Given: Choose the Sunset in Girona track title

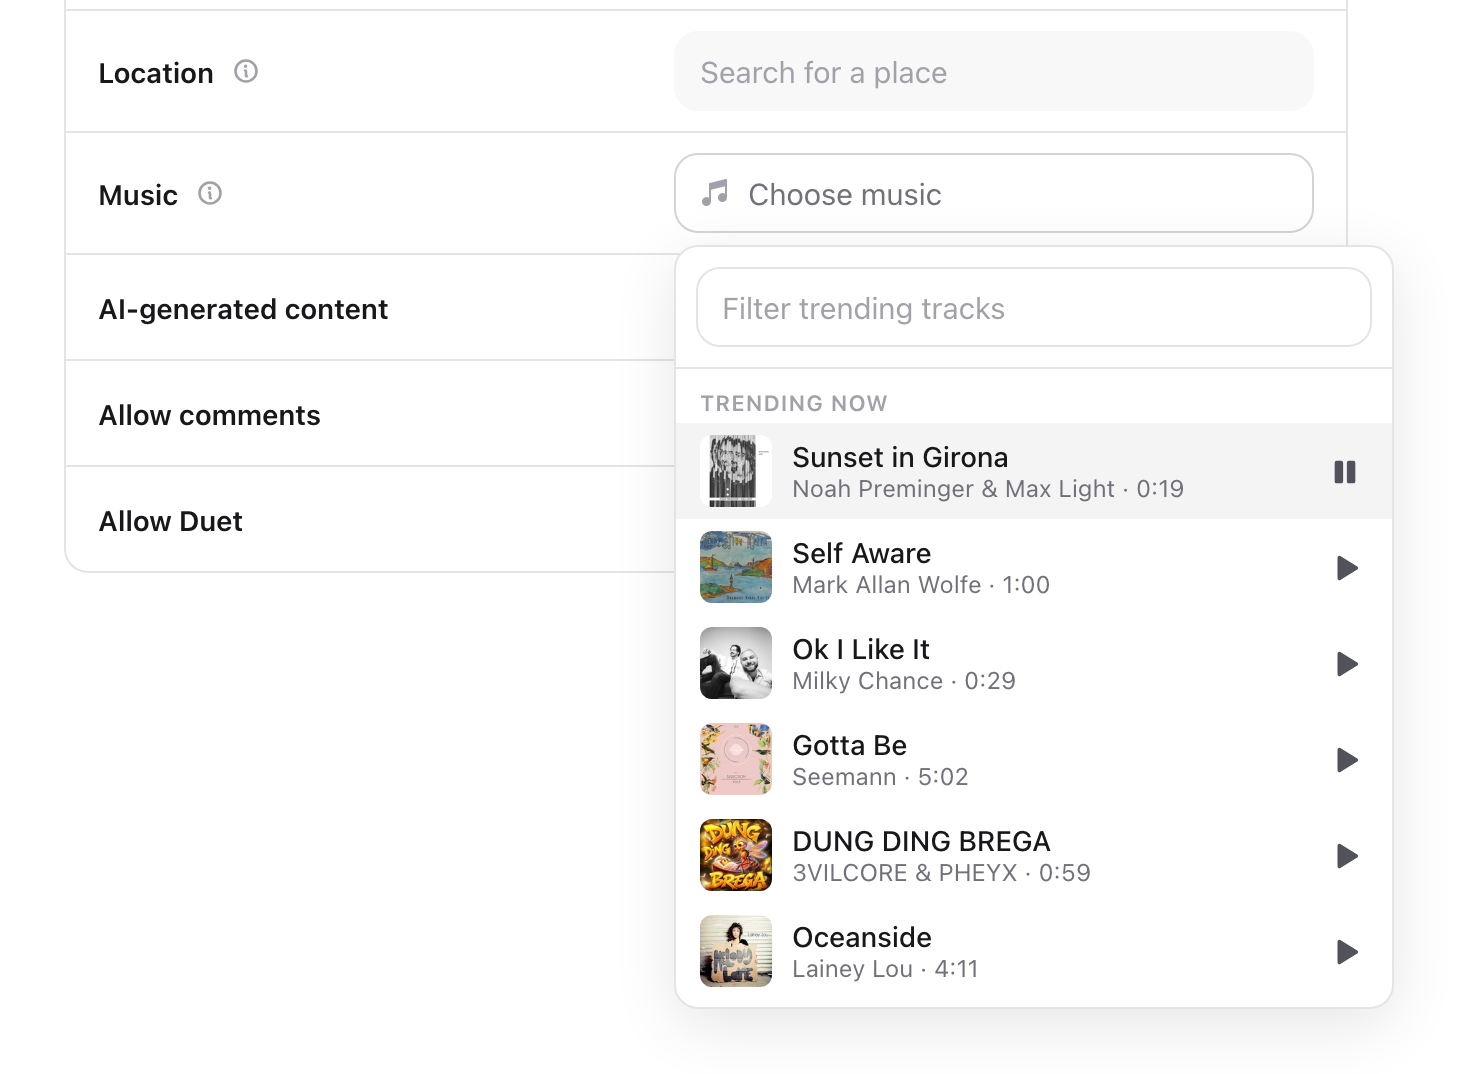Looking at the screenshot, I should coord(900,457).
